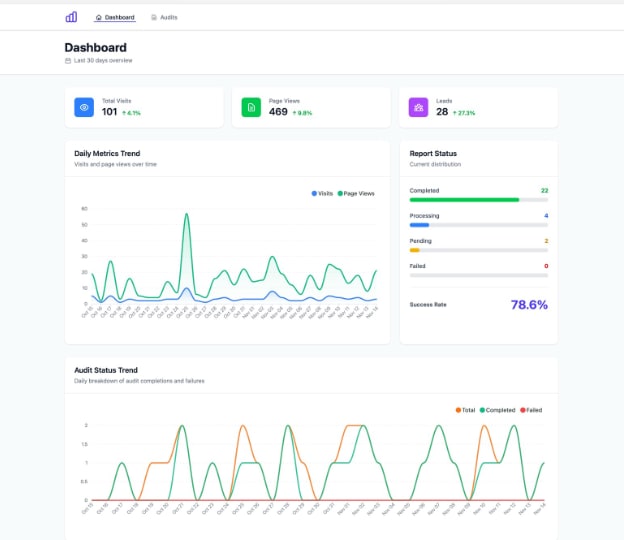Click the green arrow next to 27.3%
The image size is (624, 540).
point(455,113)
